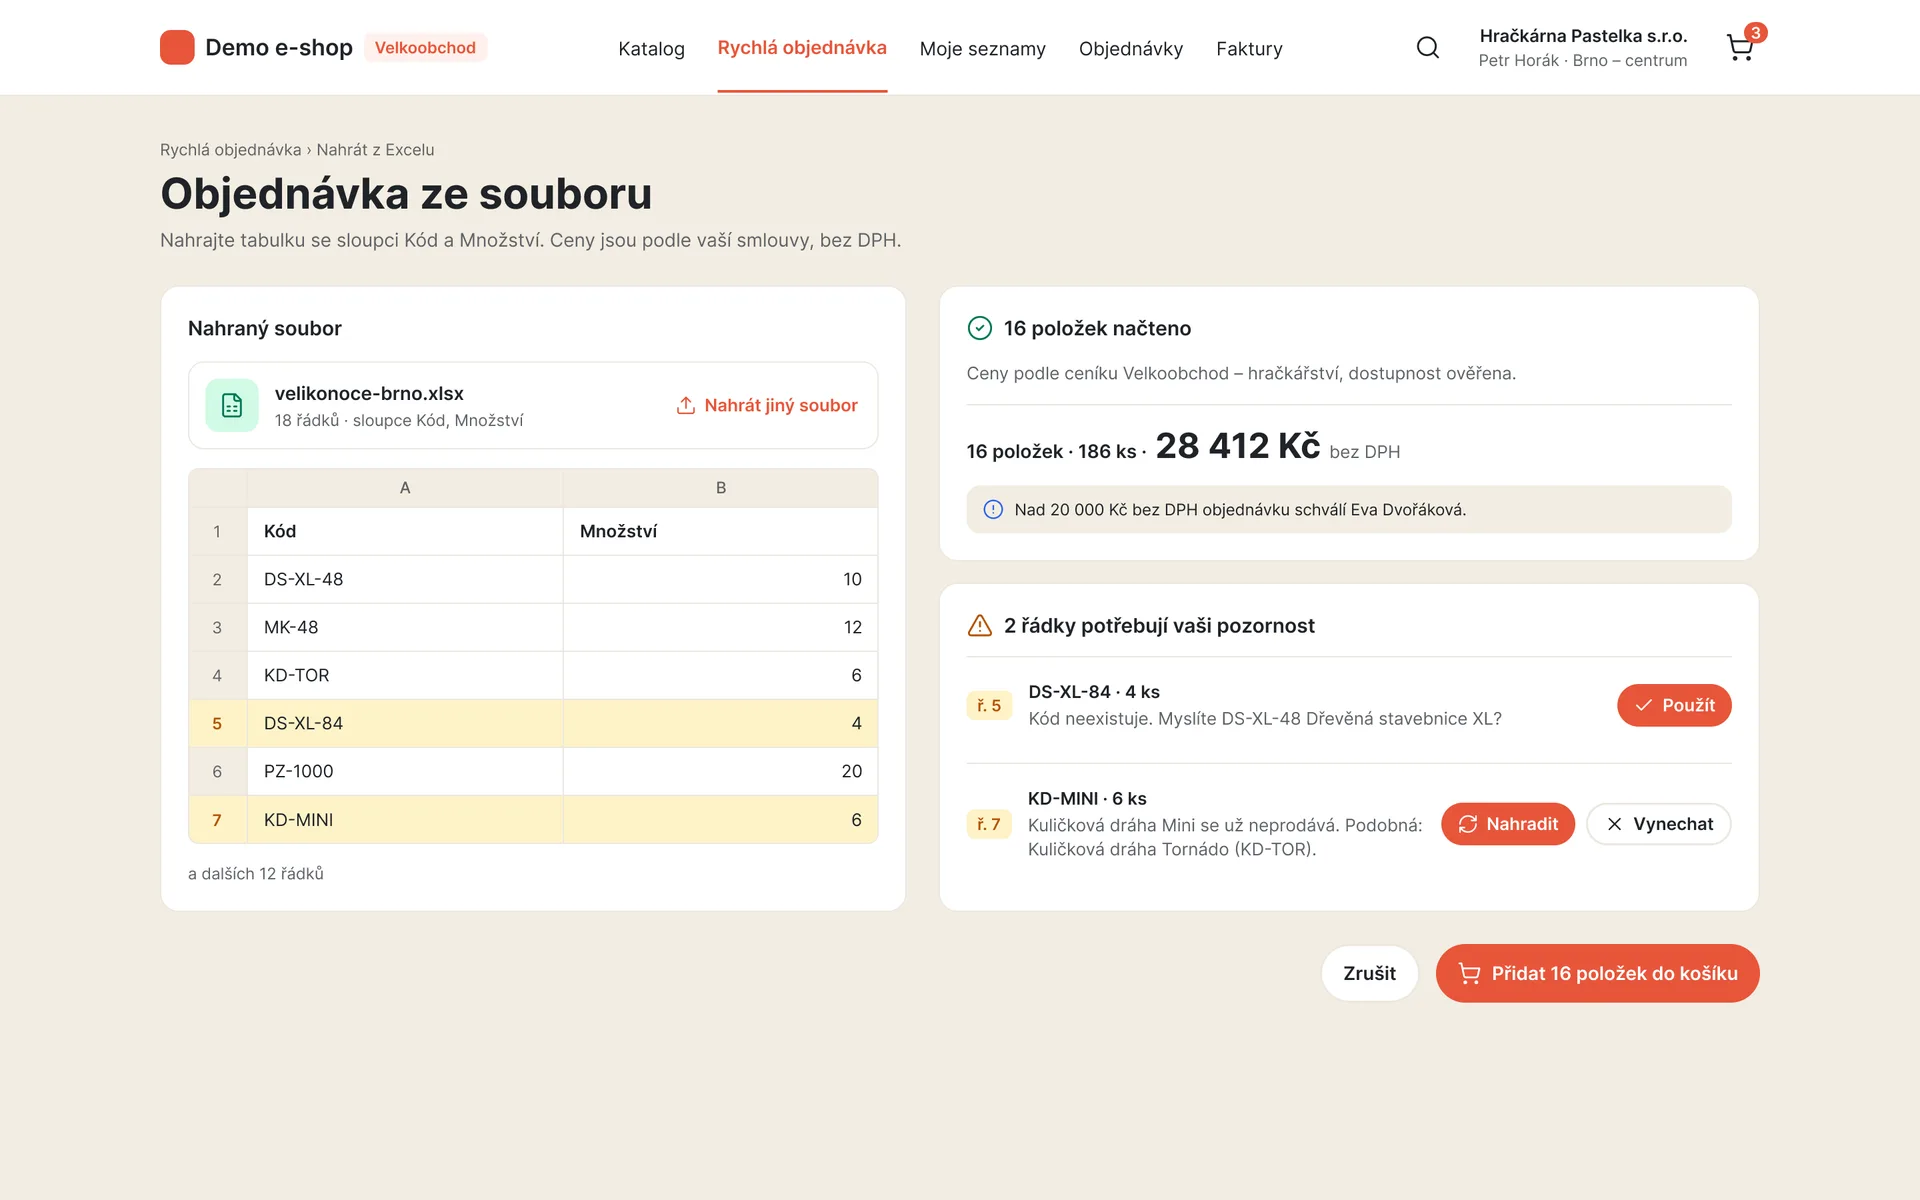
Task: Click Nahrát jiný soubor upload link
Action: (x=767, y=405)
